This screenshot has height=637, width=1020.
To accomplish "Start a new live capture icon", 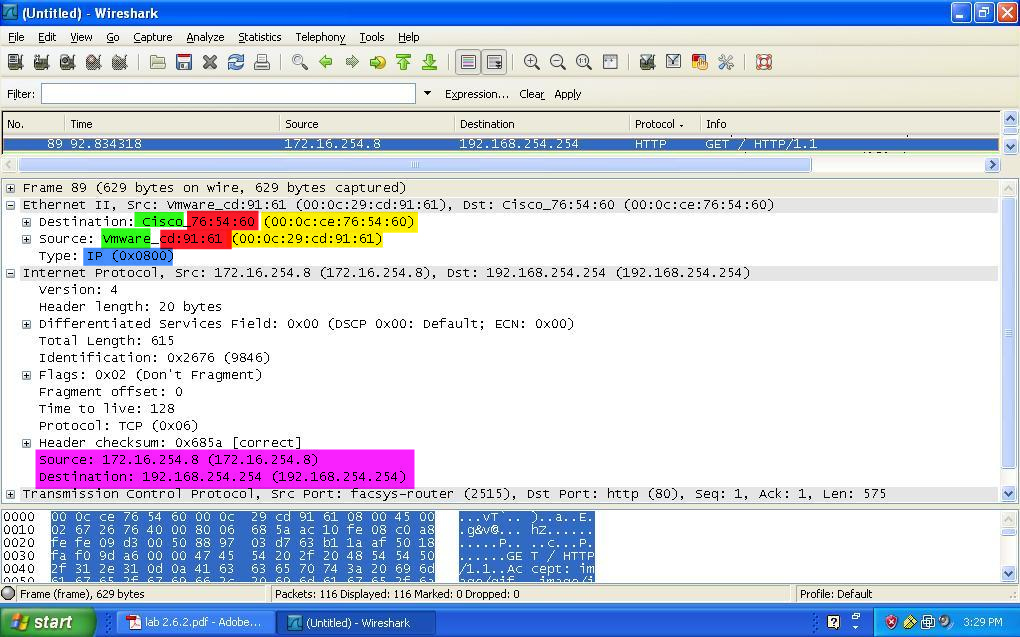I will pyautogui.click(x=68, y=62).
